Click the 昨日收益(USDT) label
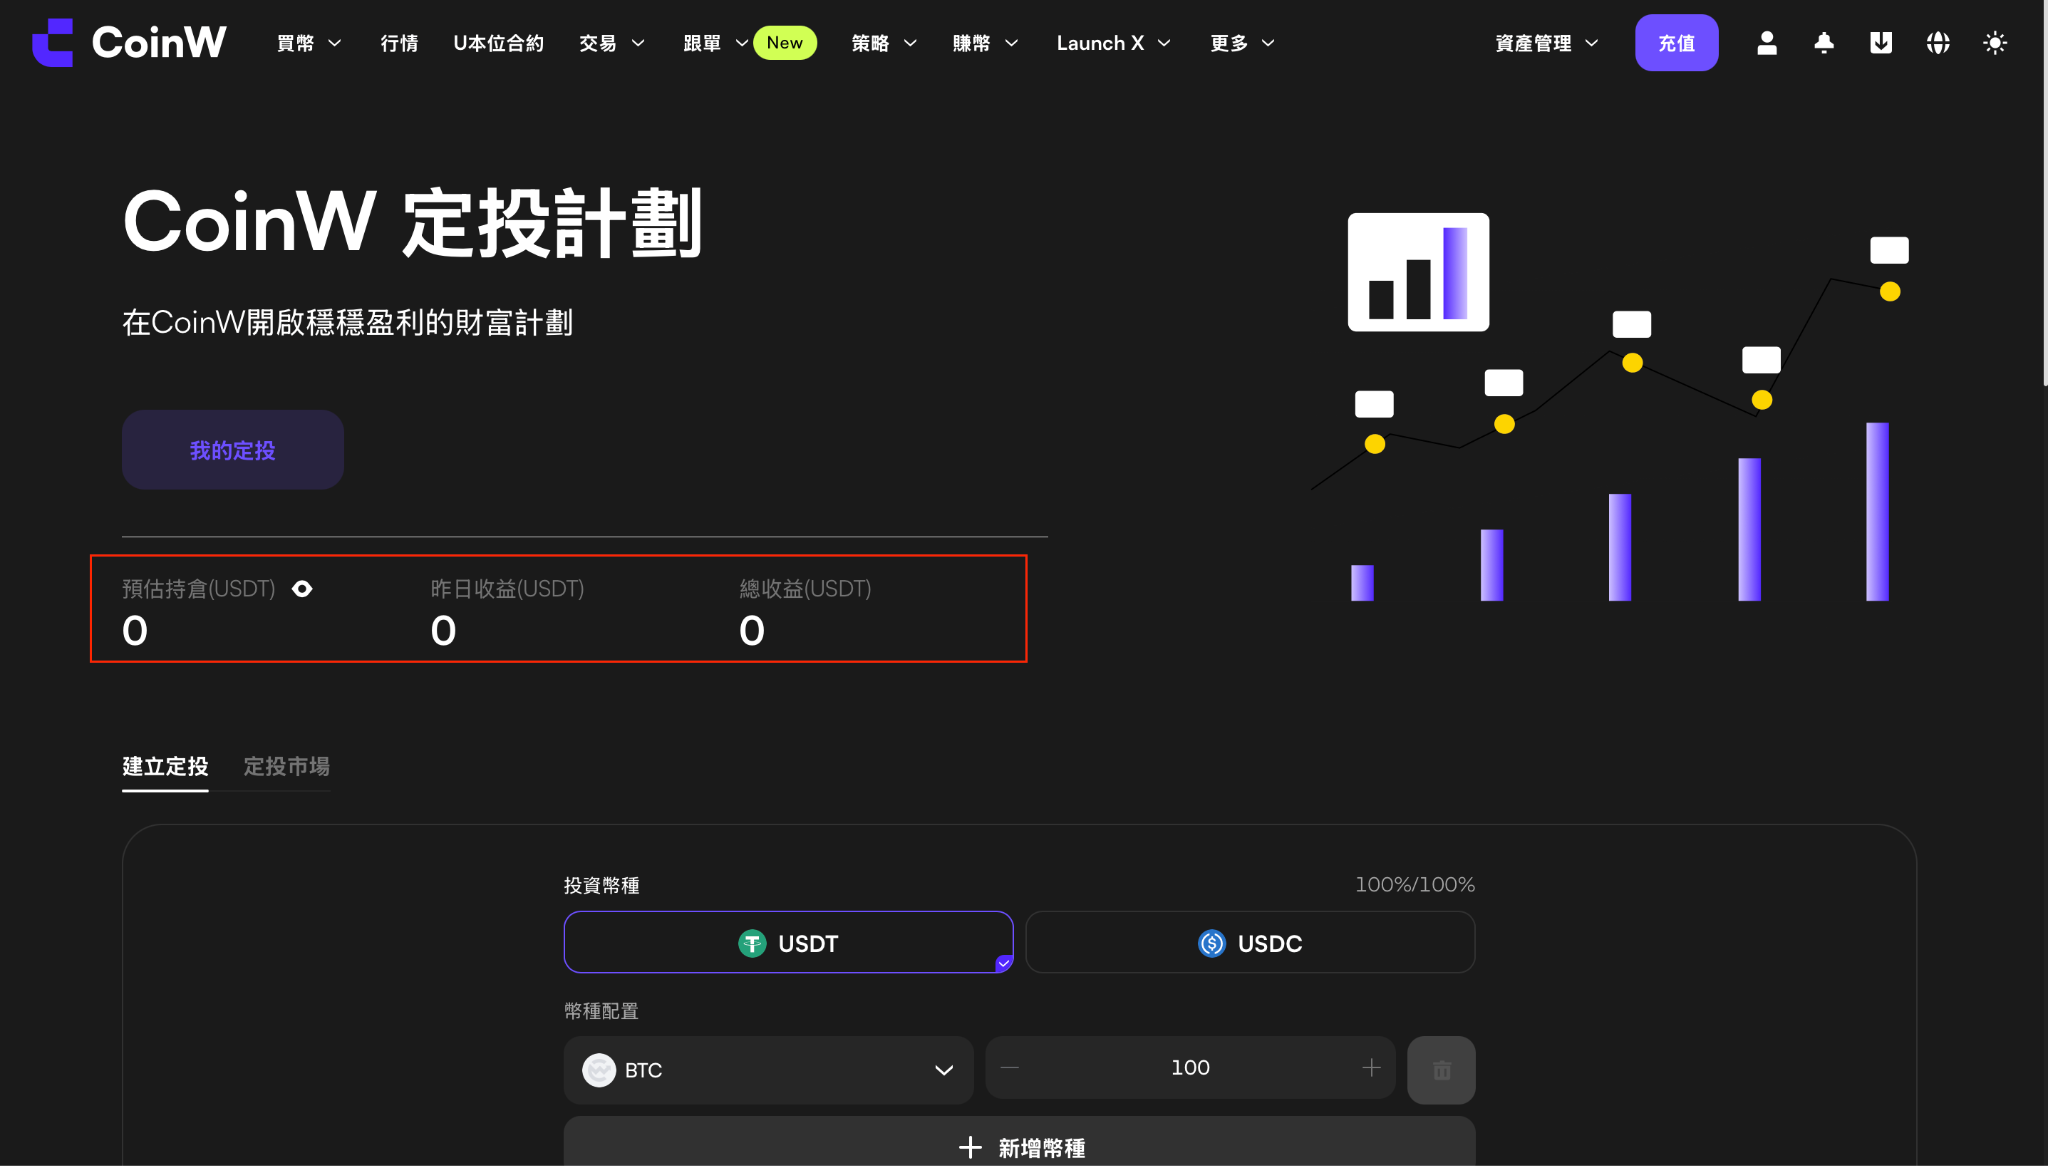 pos(507,589)
